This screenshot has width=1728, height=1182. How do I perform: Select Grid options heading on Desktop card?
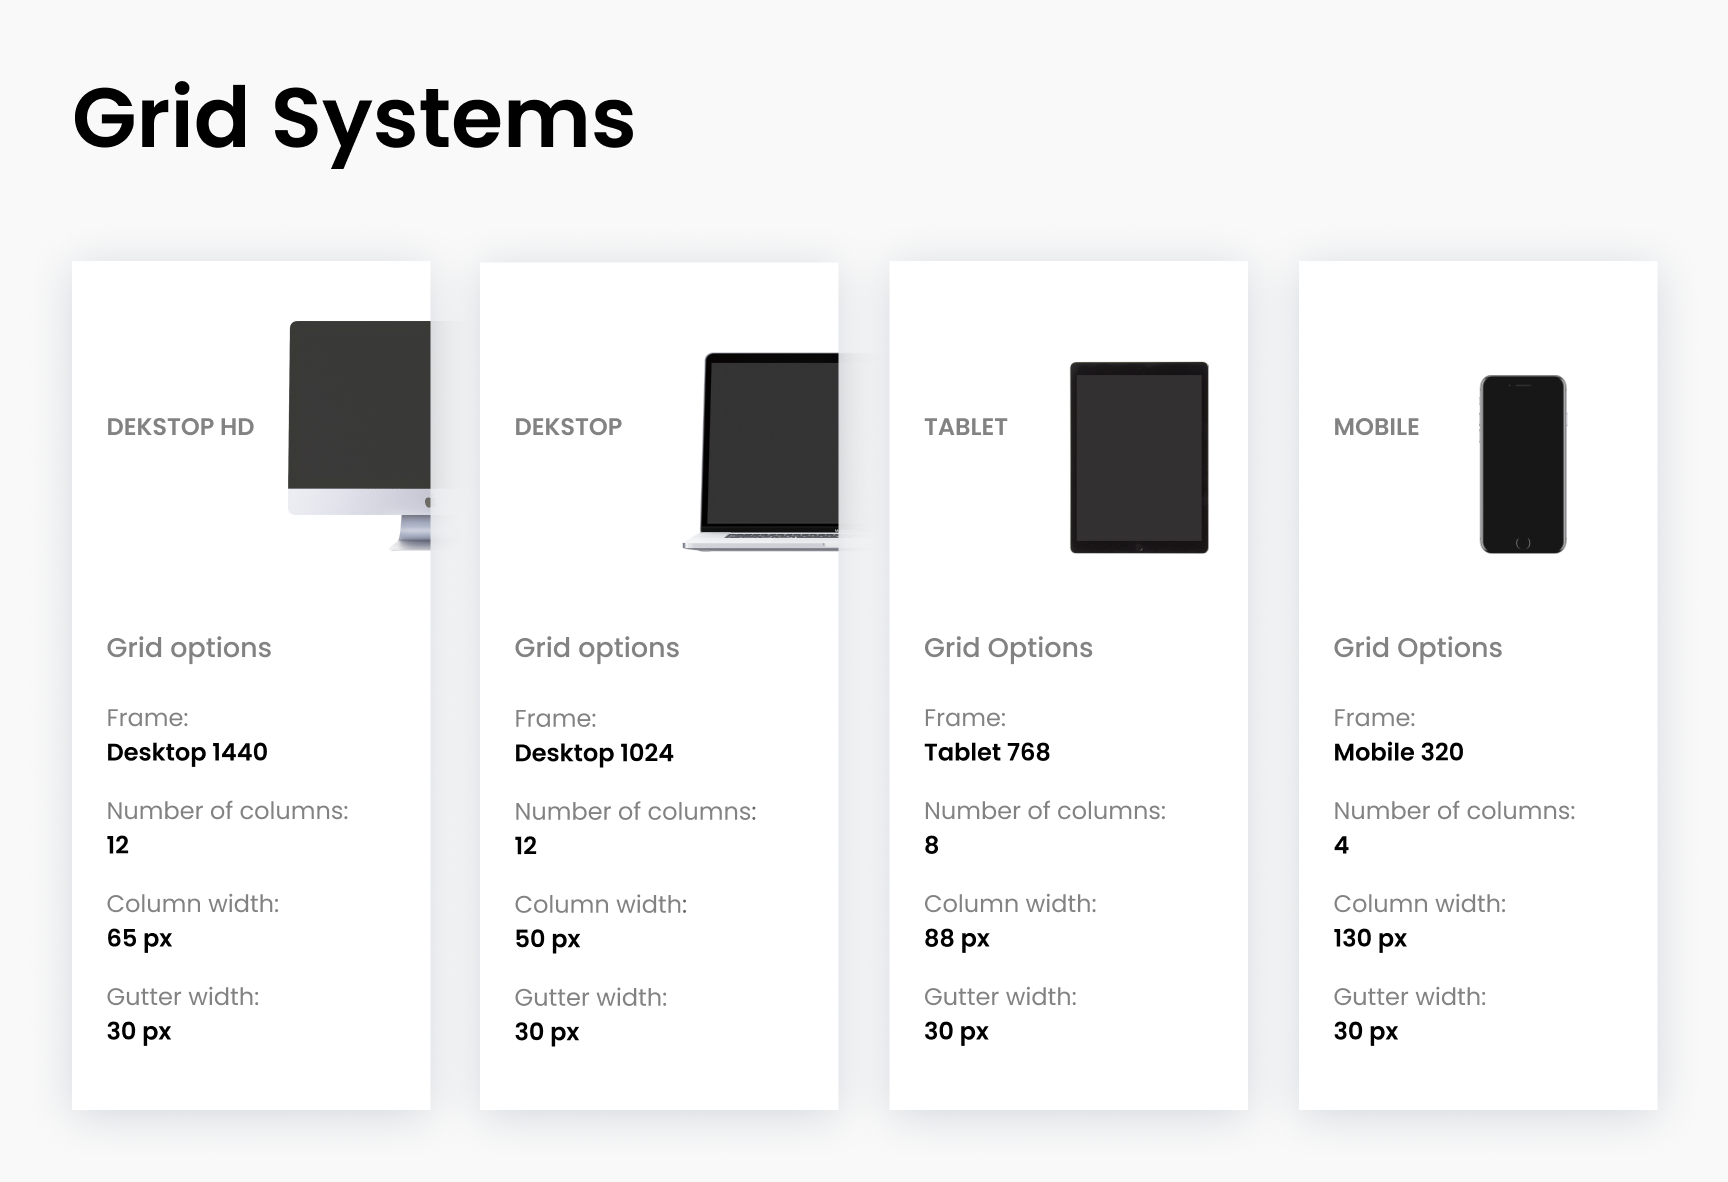point(597,648)
